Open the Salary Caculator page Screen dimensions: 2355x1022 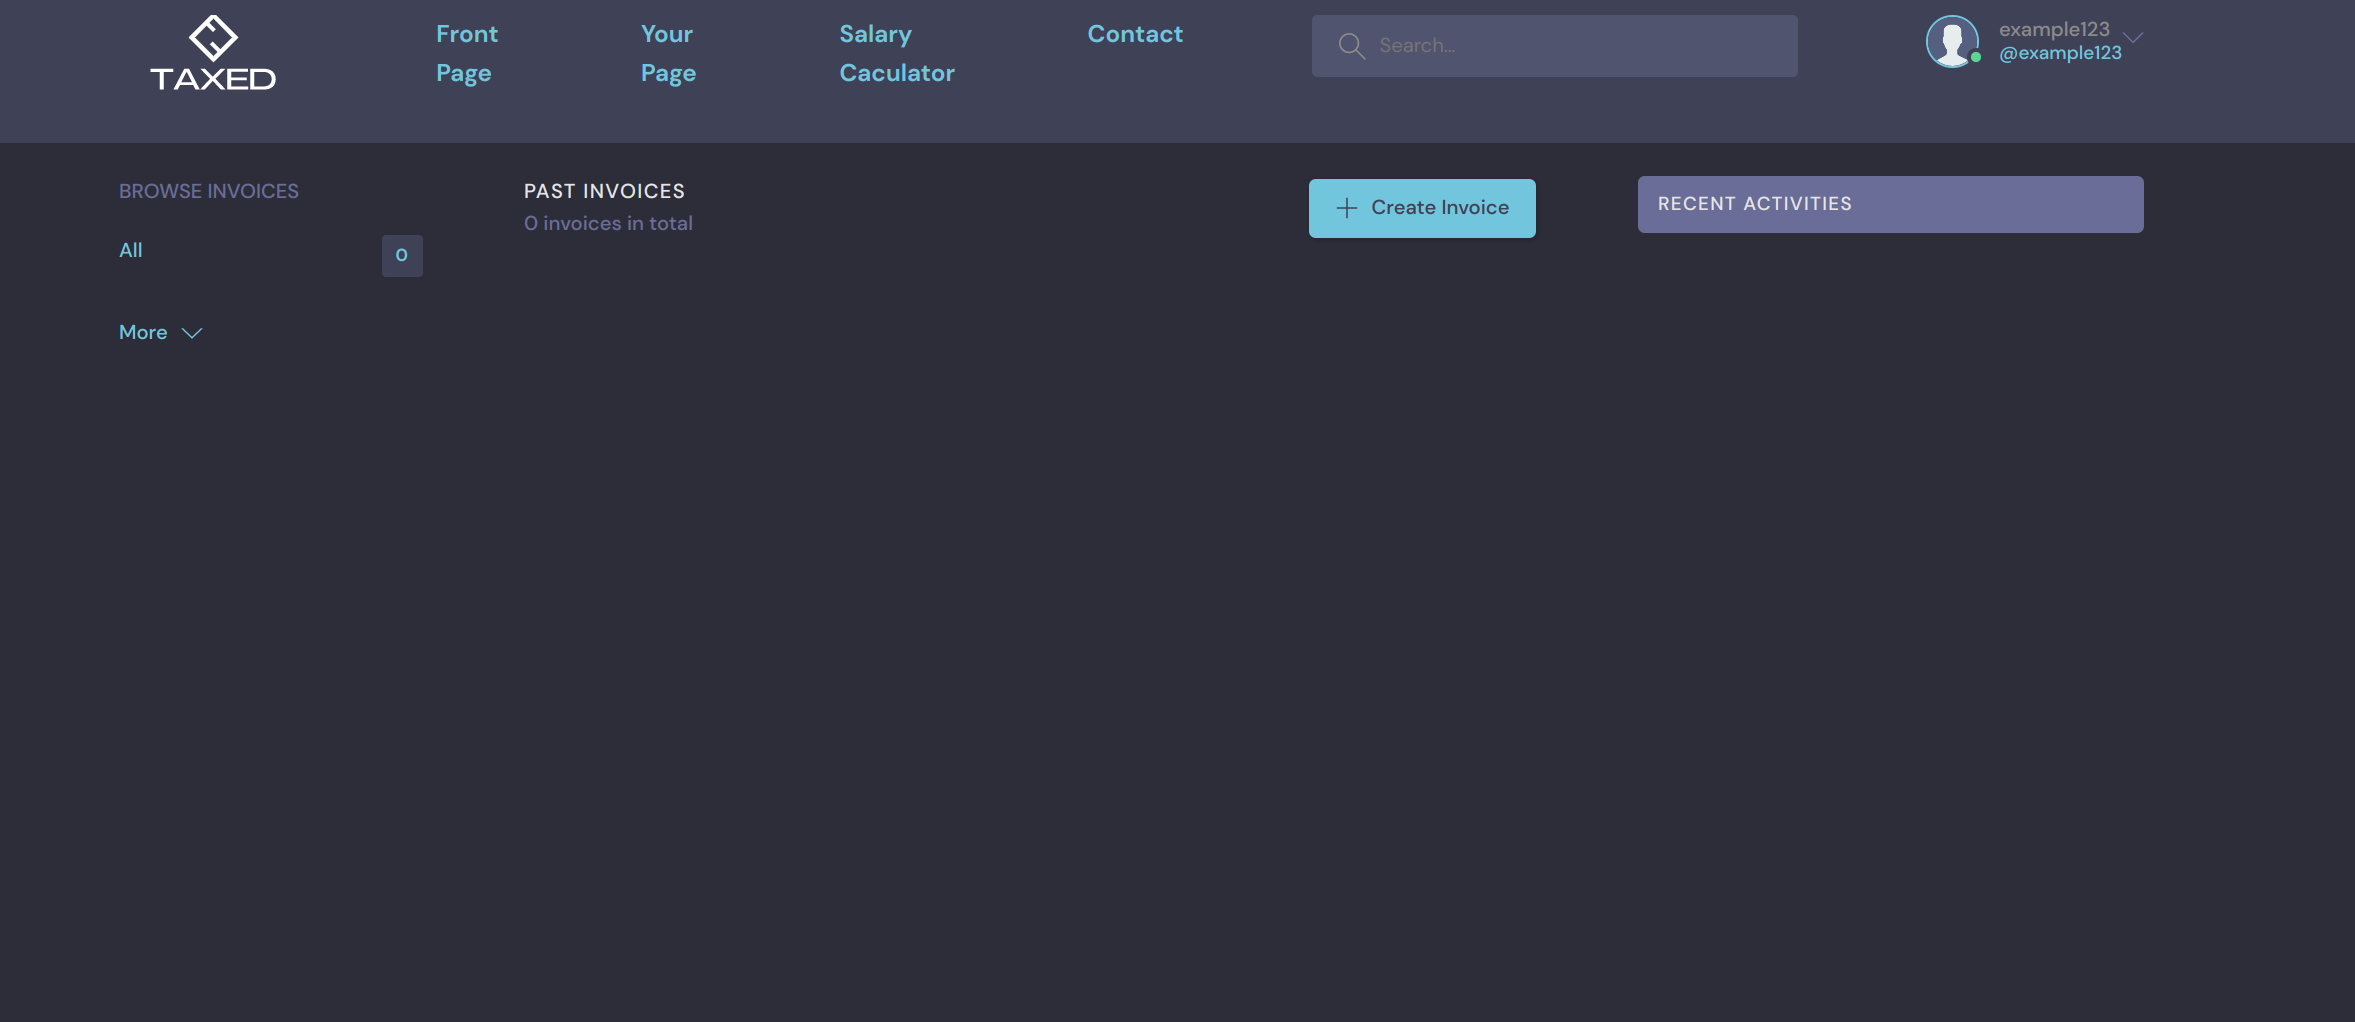pos(897,53)
